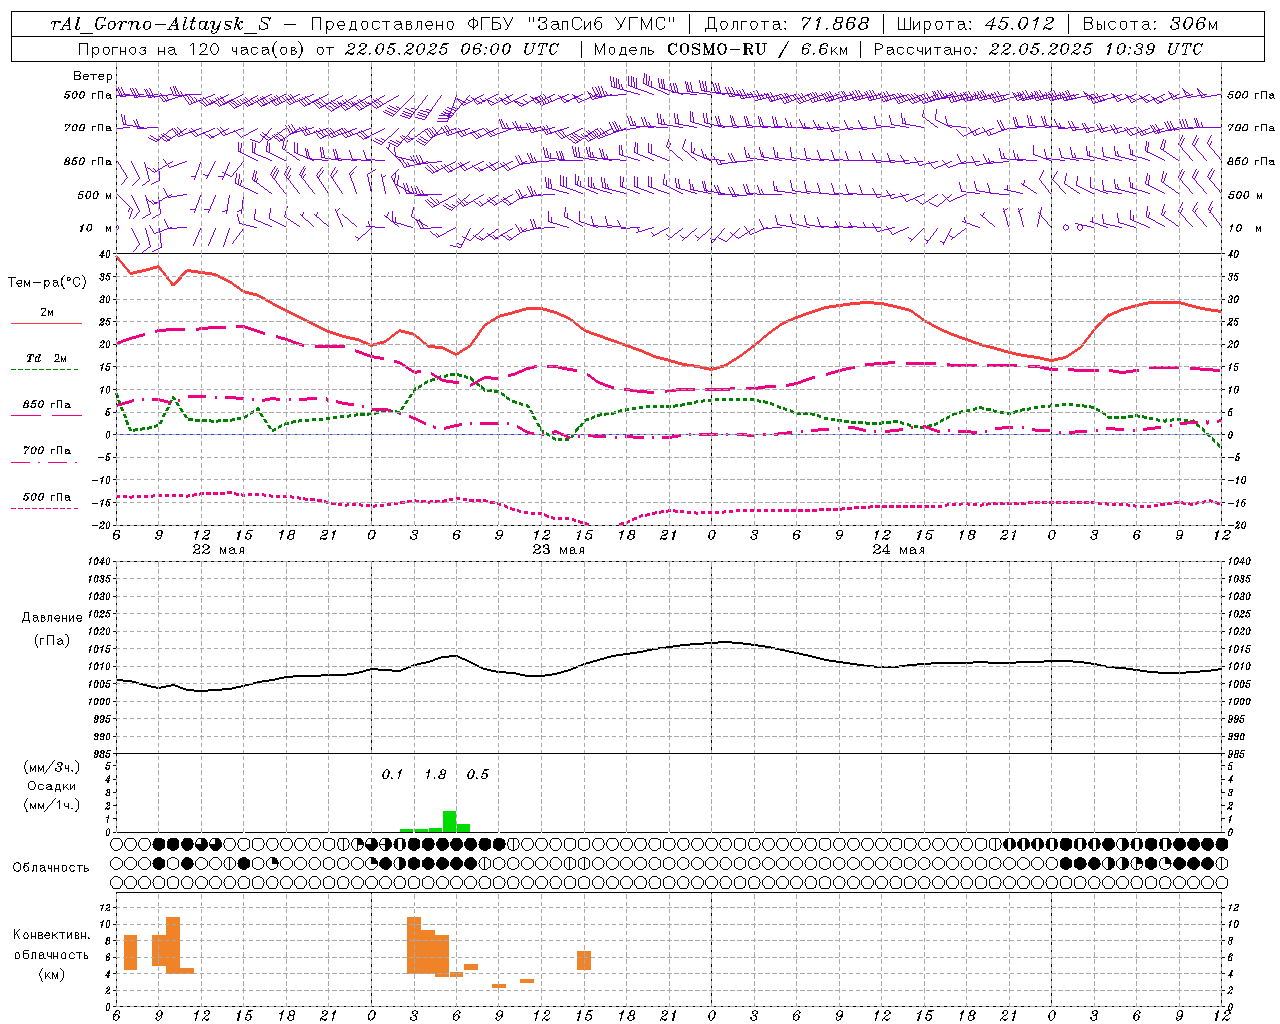Click the isolated orange convective bar at hour 15
The image size is (1280, 1024).
[584, 960]
